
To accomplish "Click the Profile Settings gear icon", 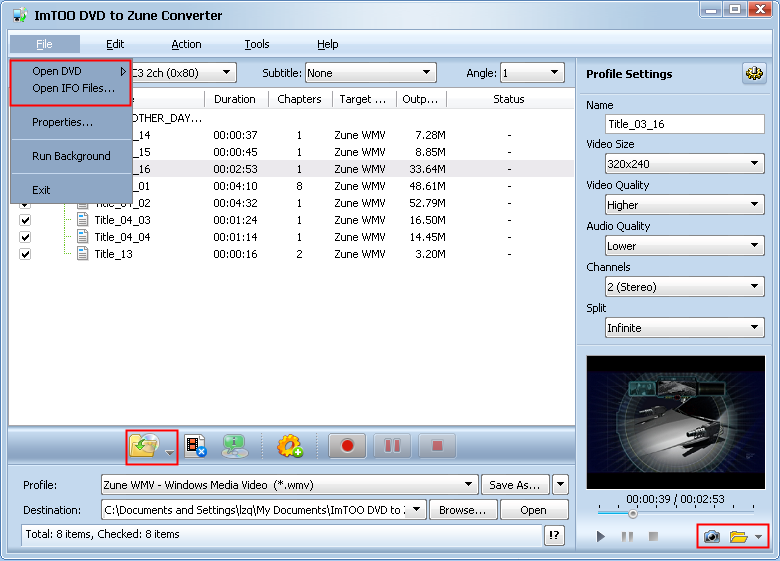I will coord(754,74).
